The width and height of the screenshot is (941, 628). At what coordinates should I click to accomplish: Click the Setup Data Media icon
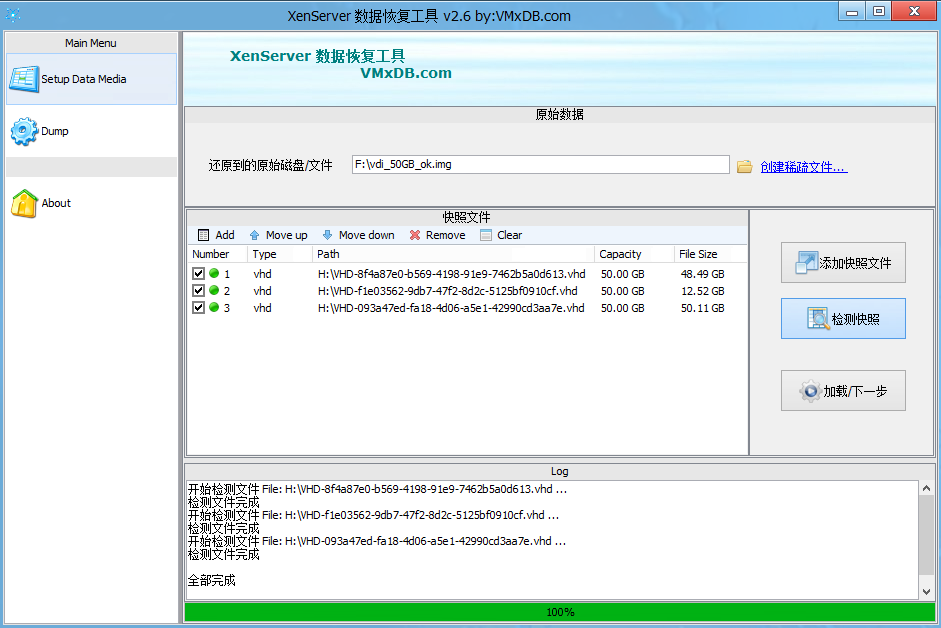point(24,79)
